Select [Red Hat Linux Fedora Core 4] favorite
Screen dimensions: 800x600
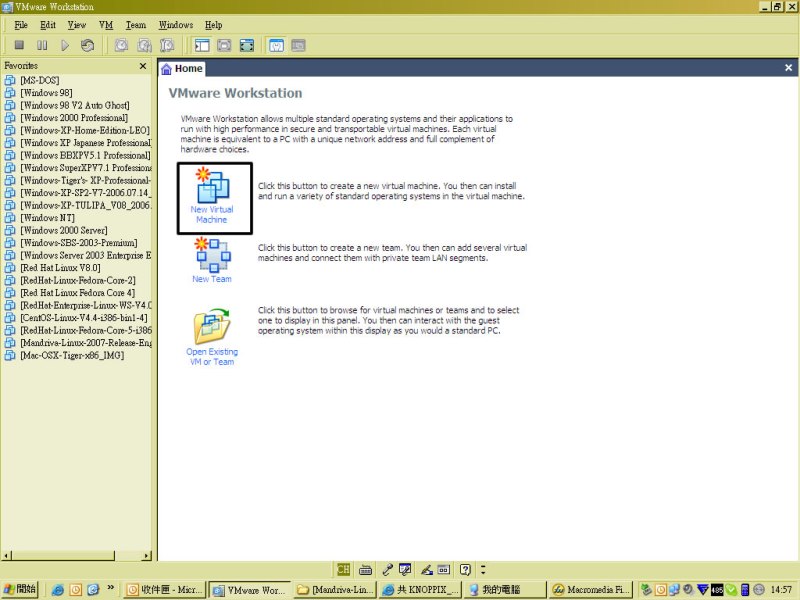[x=78, y=292]
